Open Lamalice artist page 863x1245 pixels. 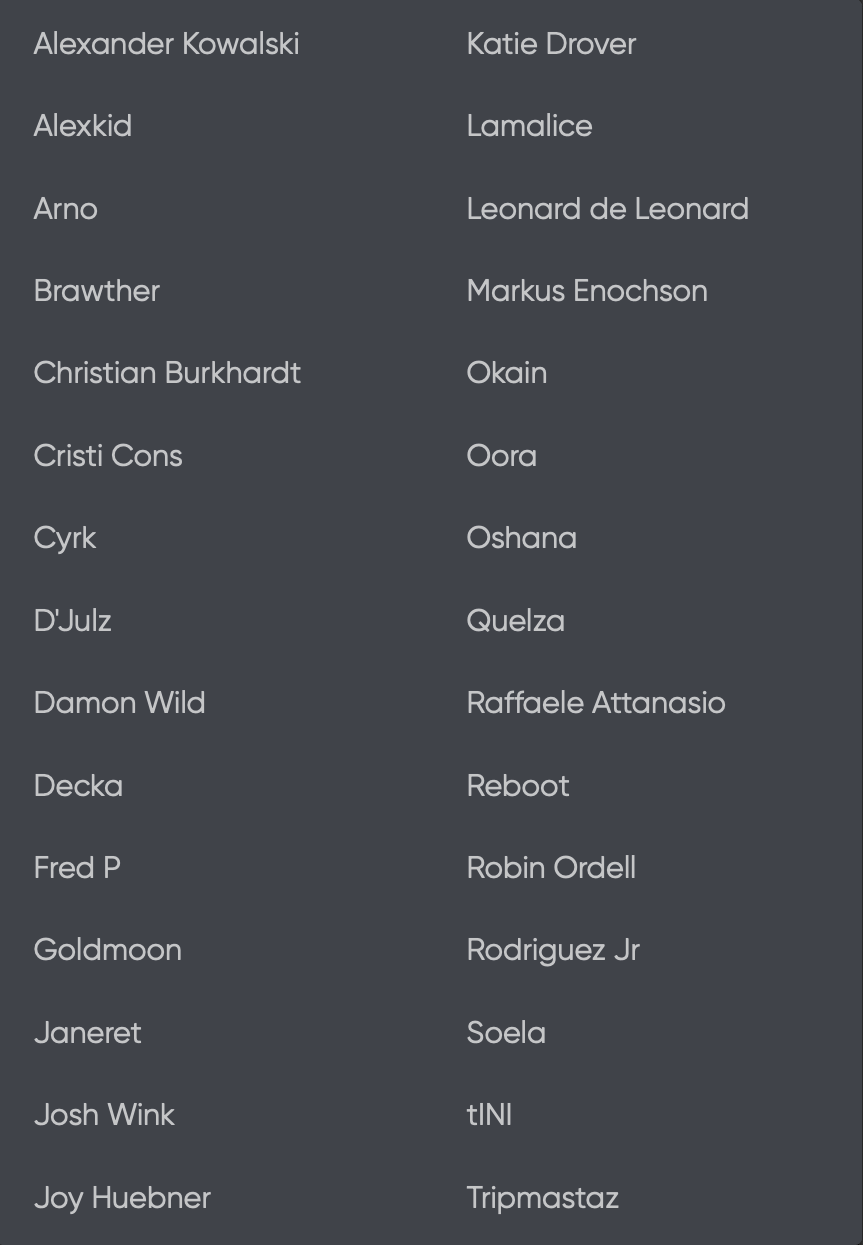click(x=529, y=126)
